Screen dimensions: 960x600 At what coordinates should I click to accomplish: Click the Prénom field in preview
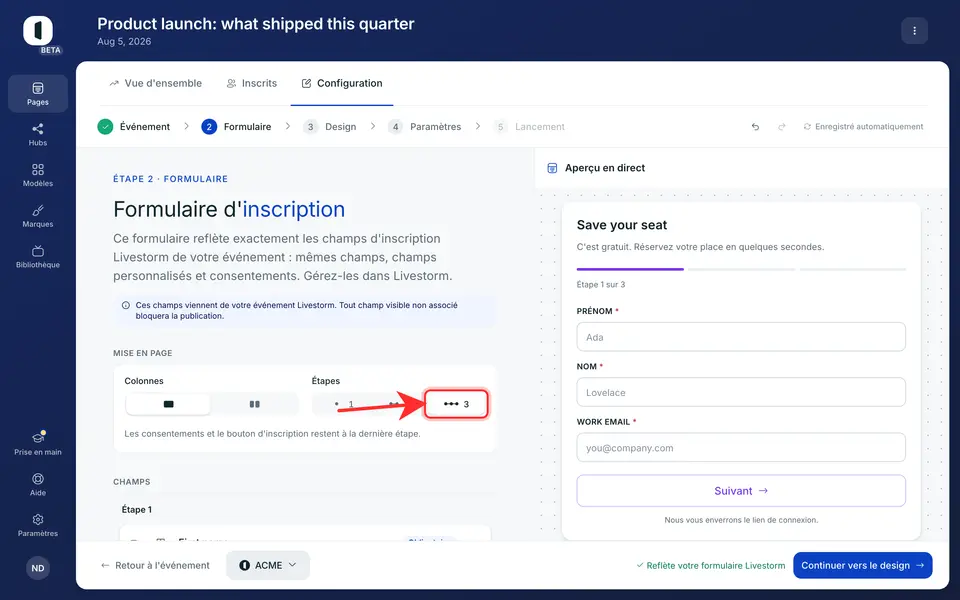point(741,337)
